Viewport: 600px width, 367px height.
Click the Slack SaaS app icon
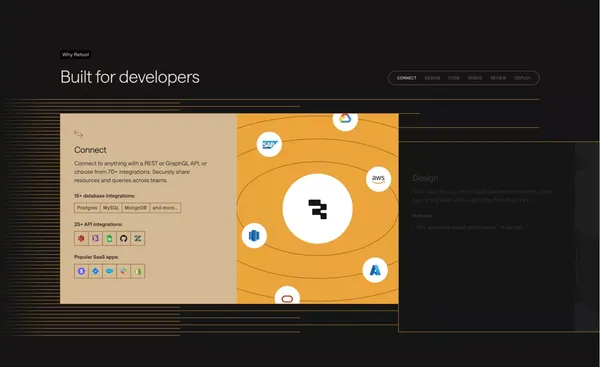(x=123, y=271)
